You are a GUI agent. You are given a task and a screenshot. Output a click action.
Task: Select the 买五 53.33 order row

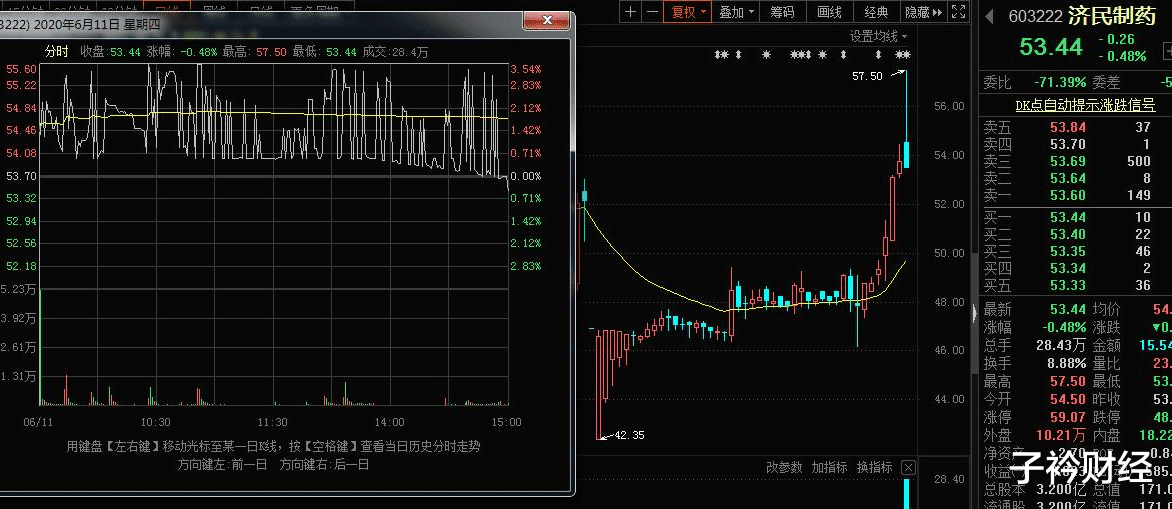click(x=1076, y=286)
